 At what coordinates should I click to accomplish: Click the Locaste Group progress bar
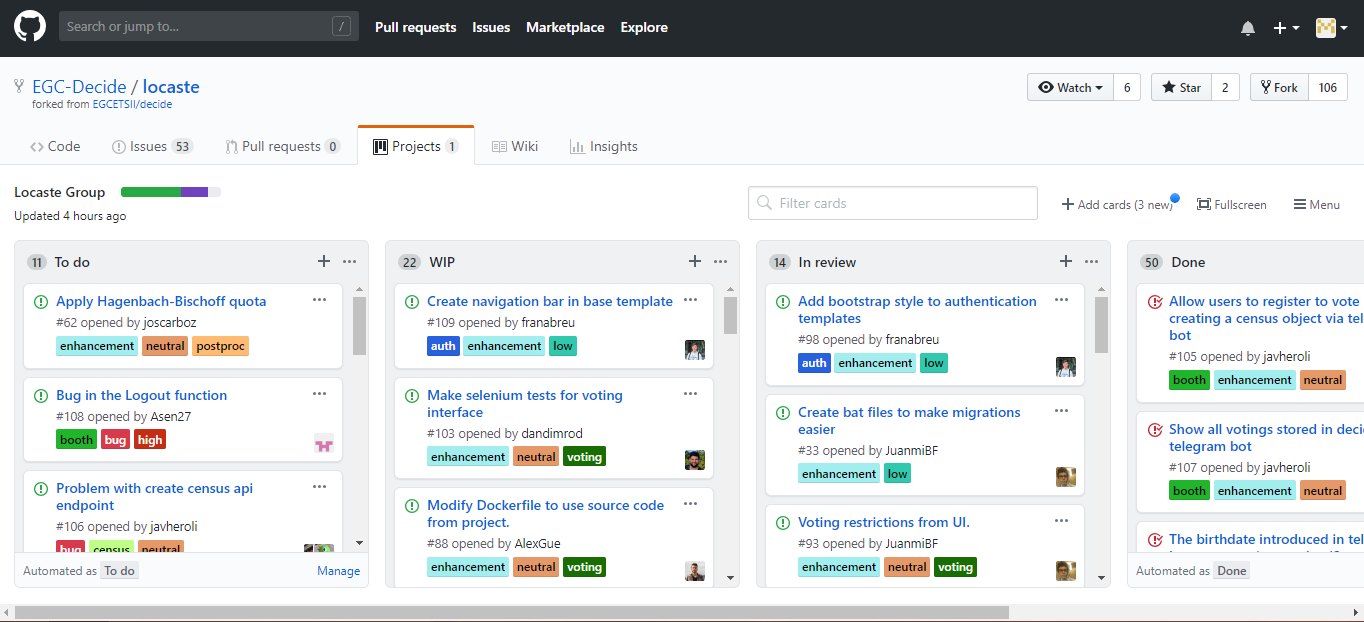click(171, 192)
